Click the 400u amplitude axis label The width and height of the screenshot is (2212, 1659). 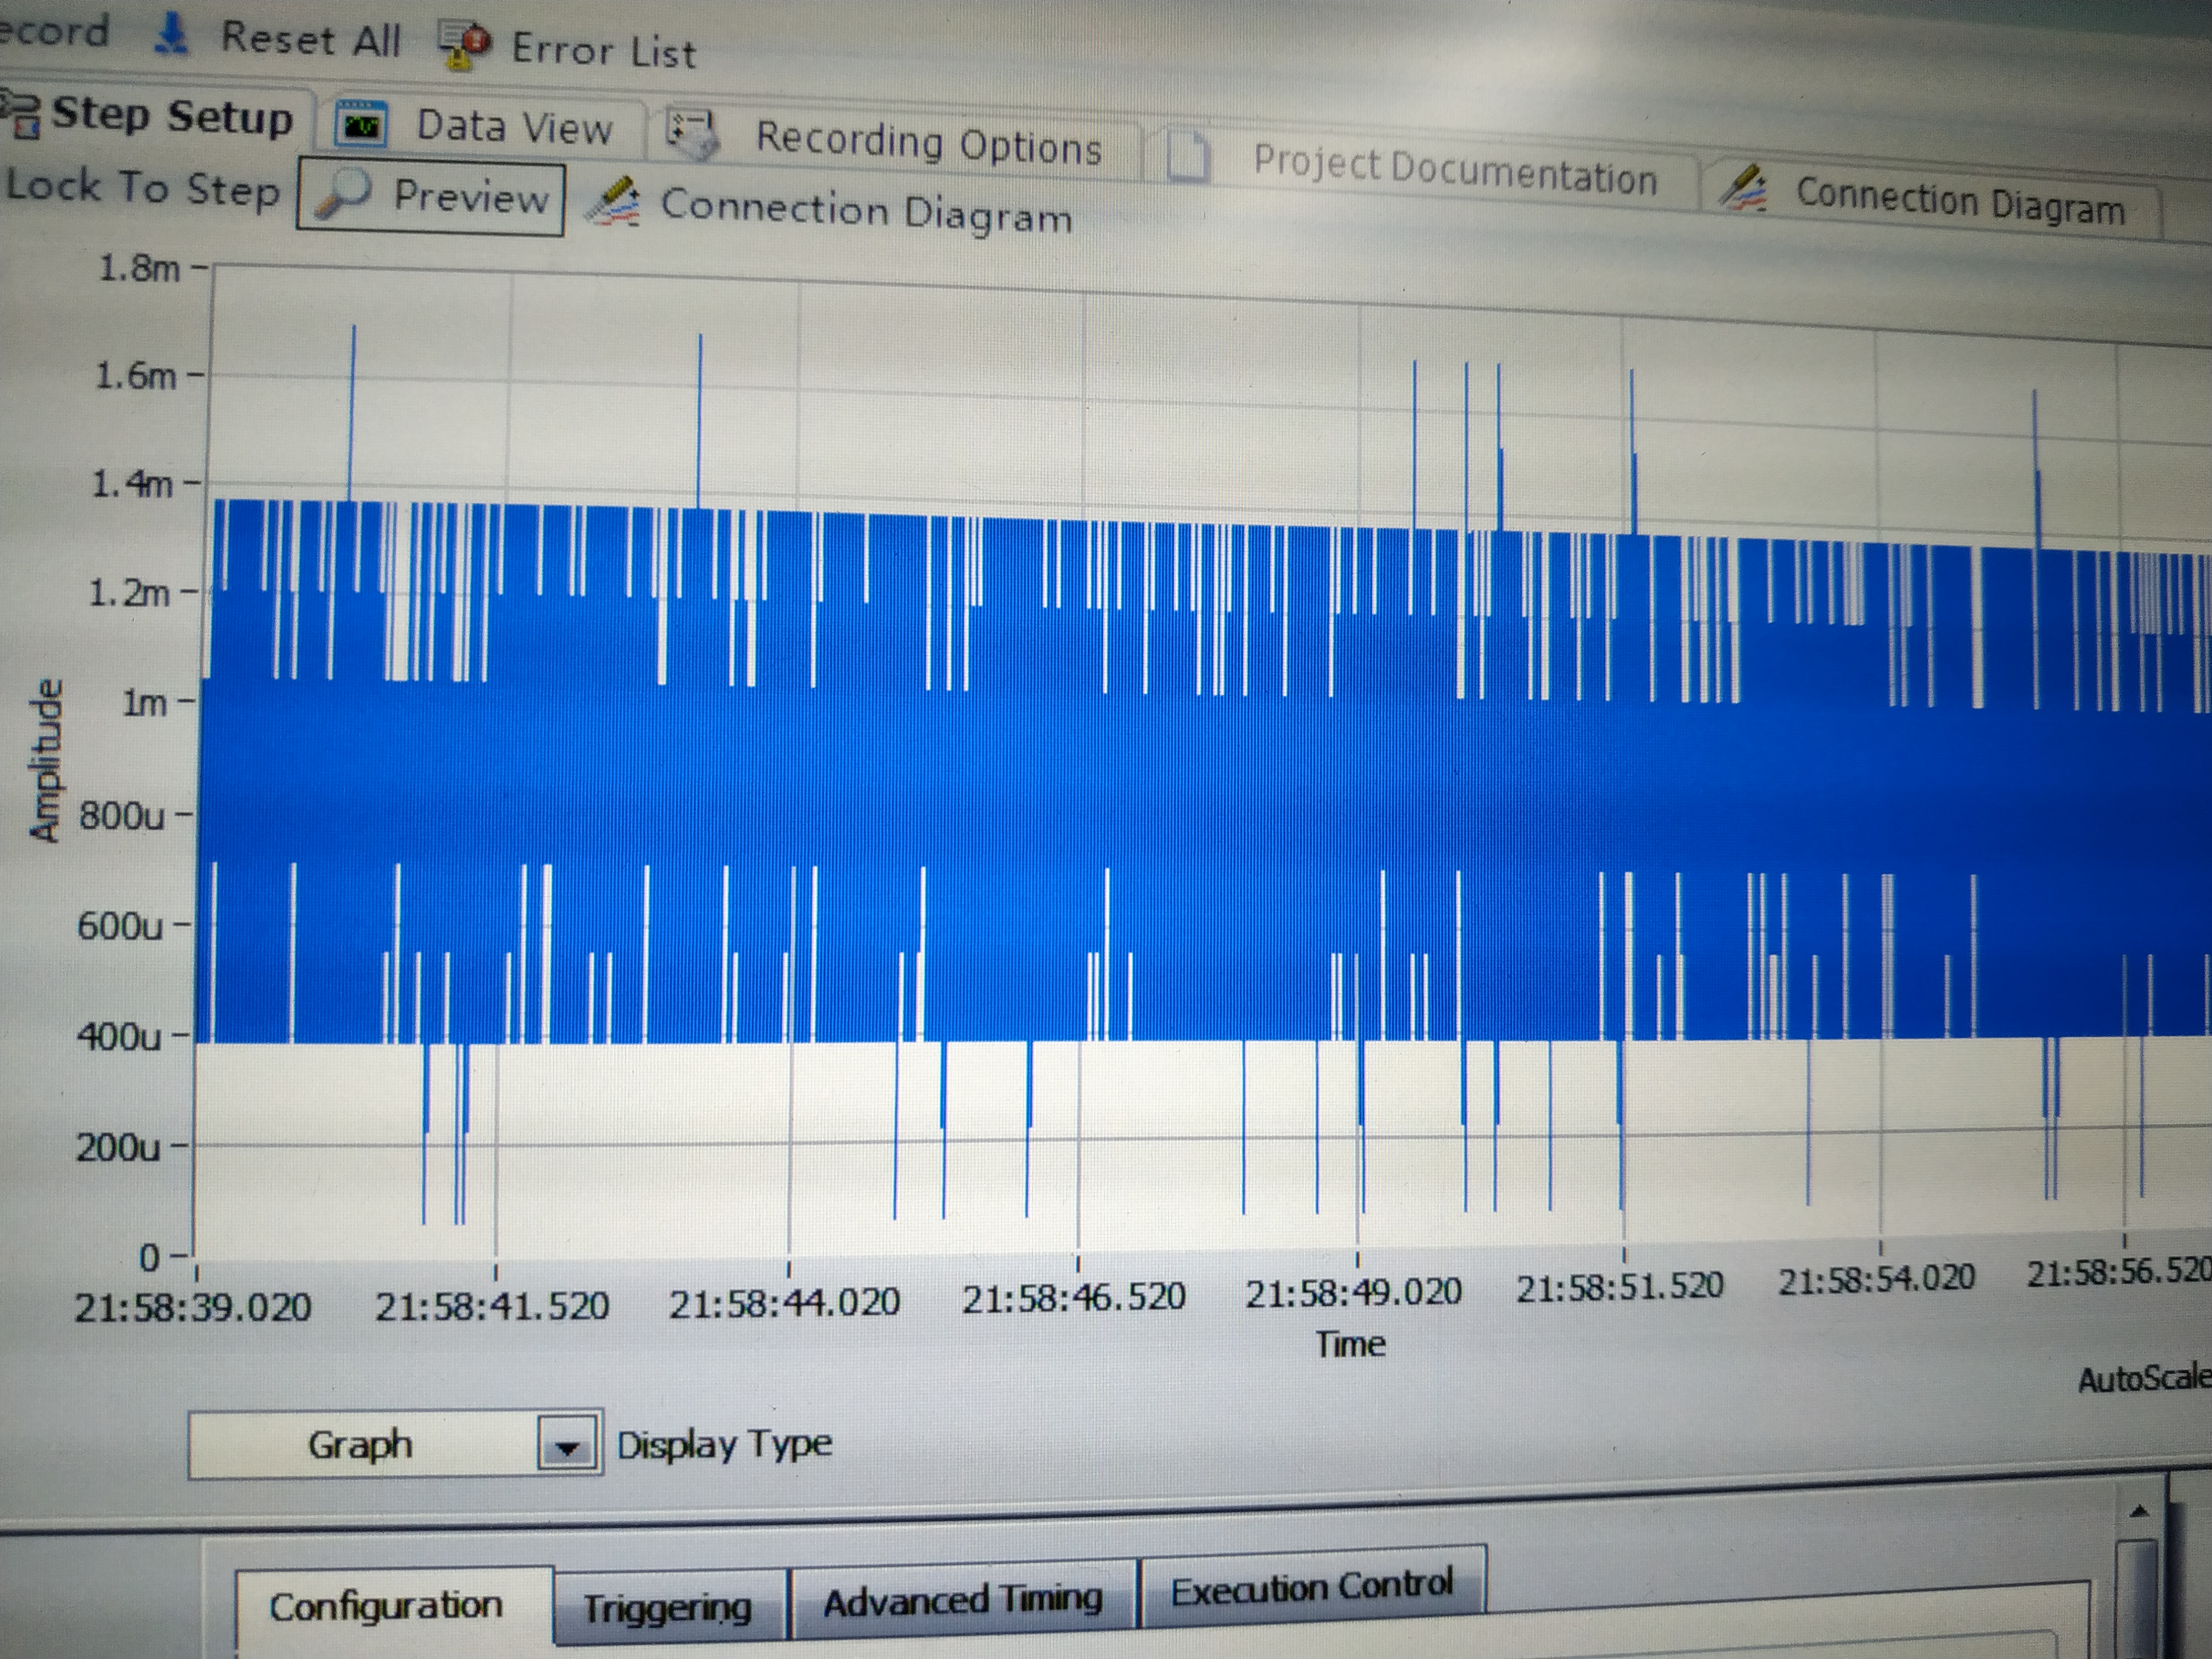(x=119, y=1036)
